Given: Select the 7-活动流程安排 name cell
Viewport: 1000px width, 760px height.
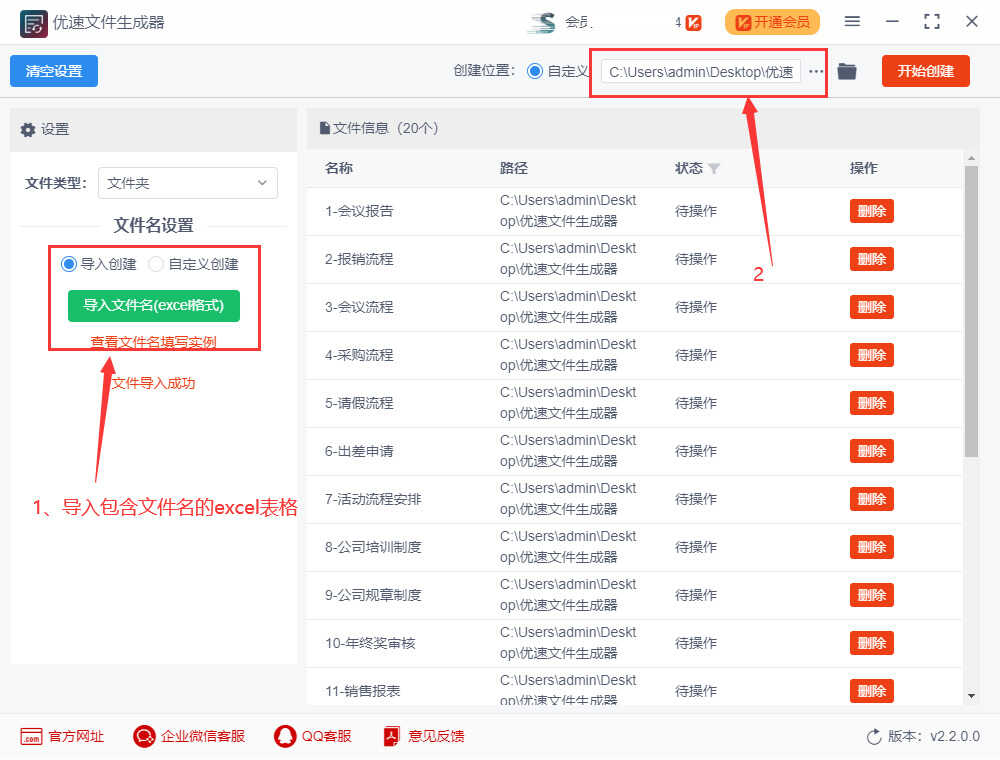Looking at the screenshot, I should 373,499.
